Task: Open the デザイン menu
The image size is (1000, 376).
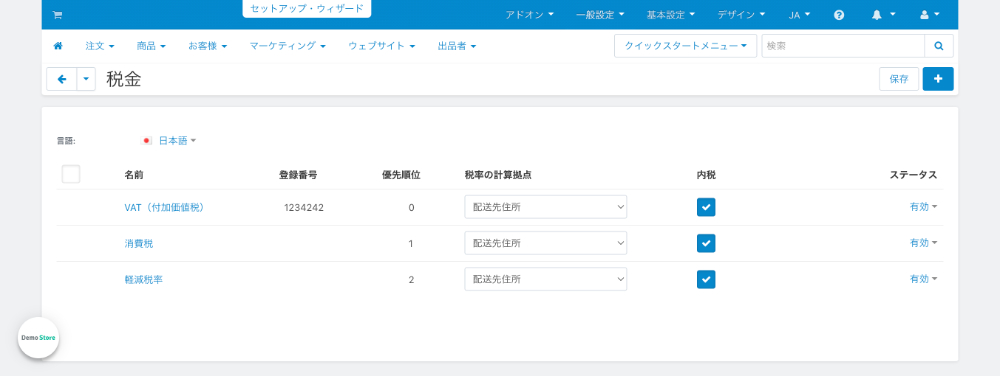Action: pyautogui.click(x=741, y=15)
